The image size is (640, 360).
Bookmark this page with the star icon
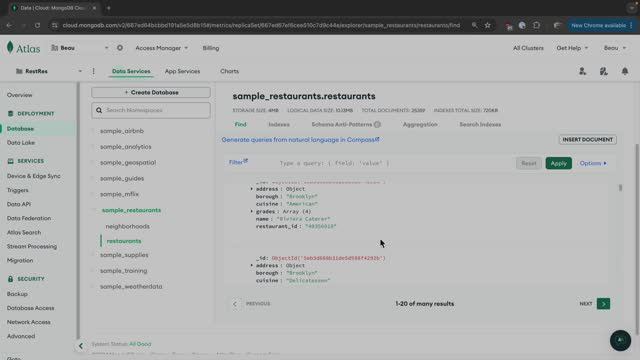pos(487,25)
